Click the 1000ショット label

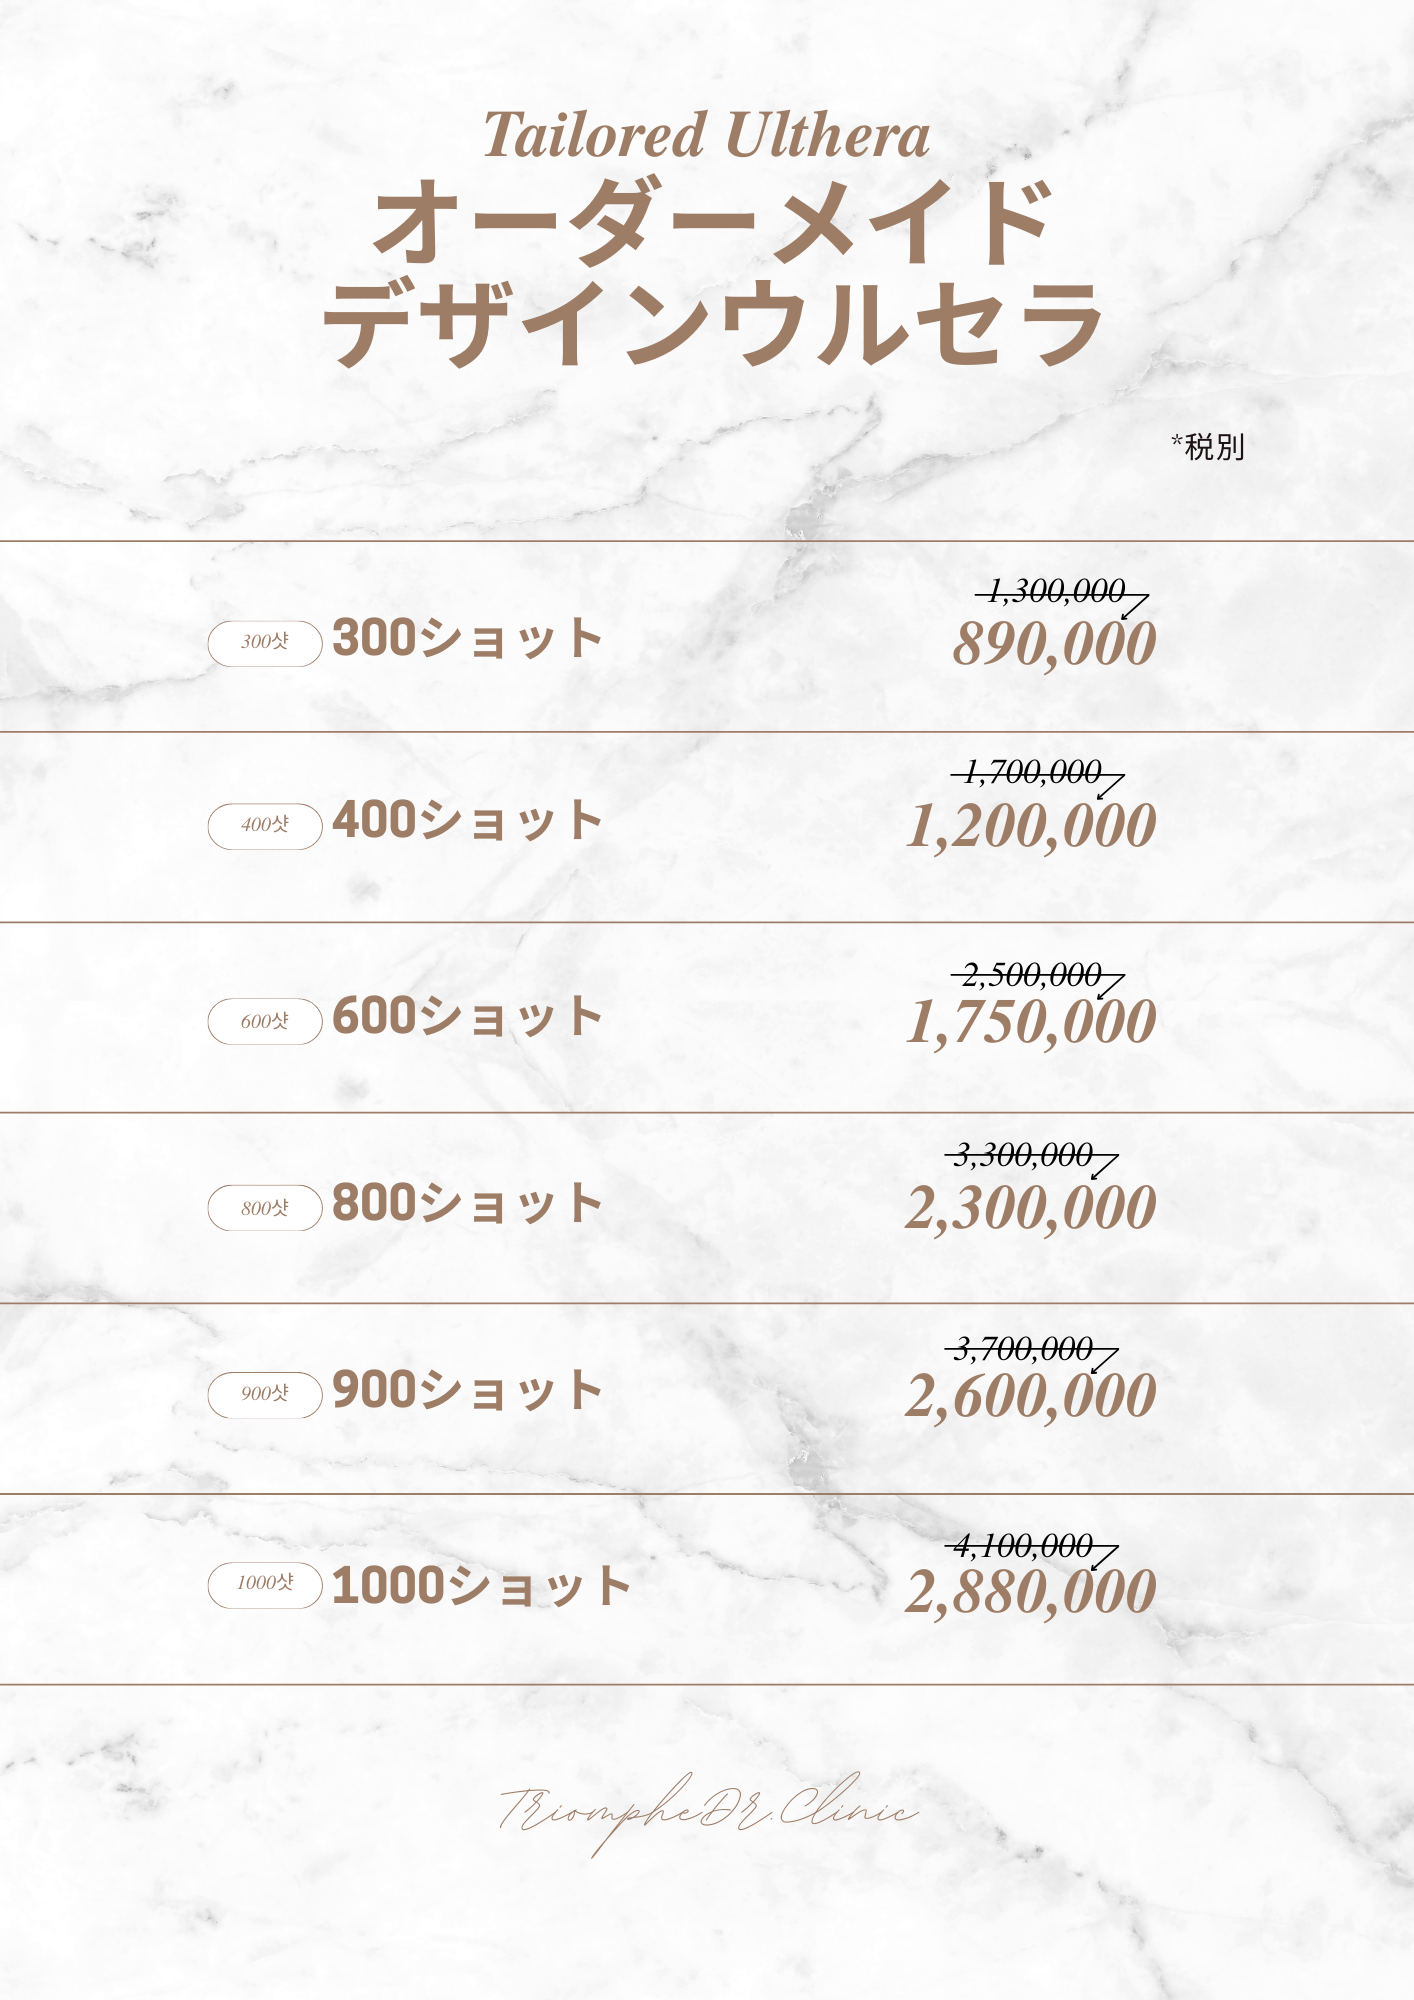(481, 1586)
